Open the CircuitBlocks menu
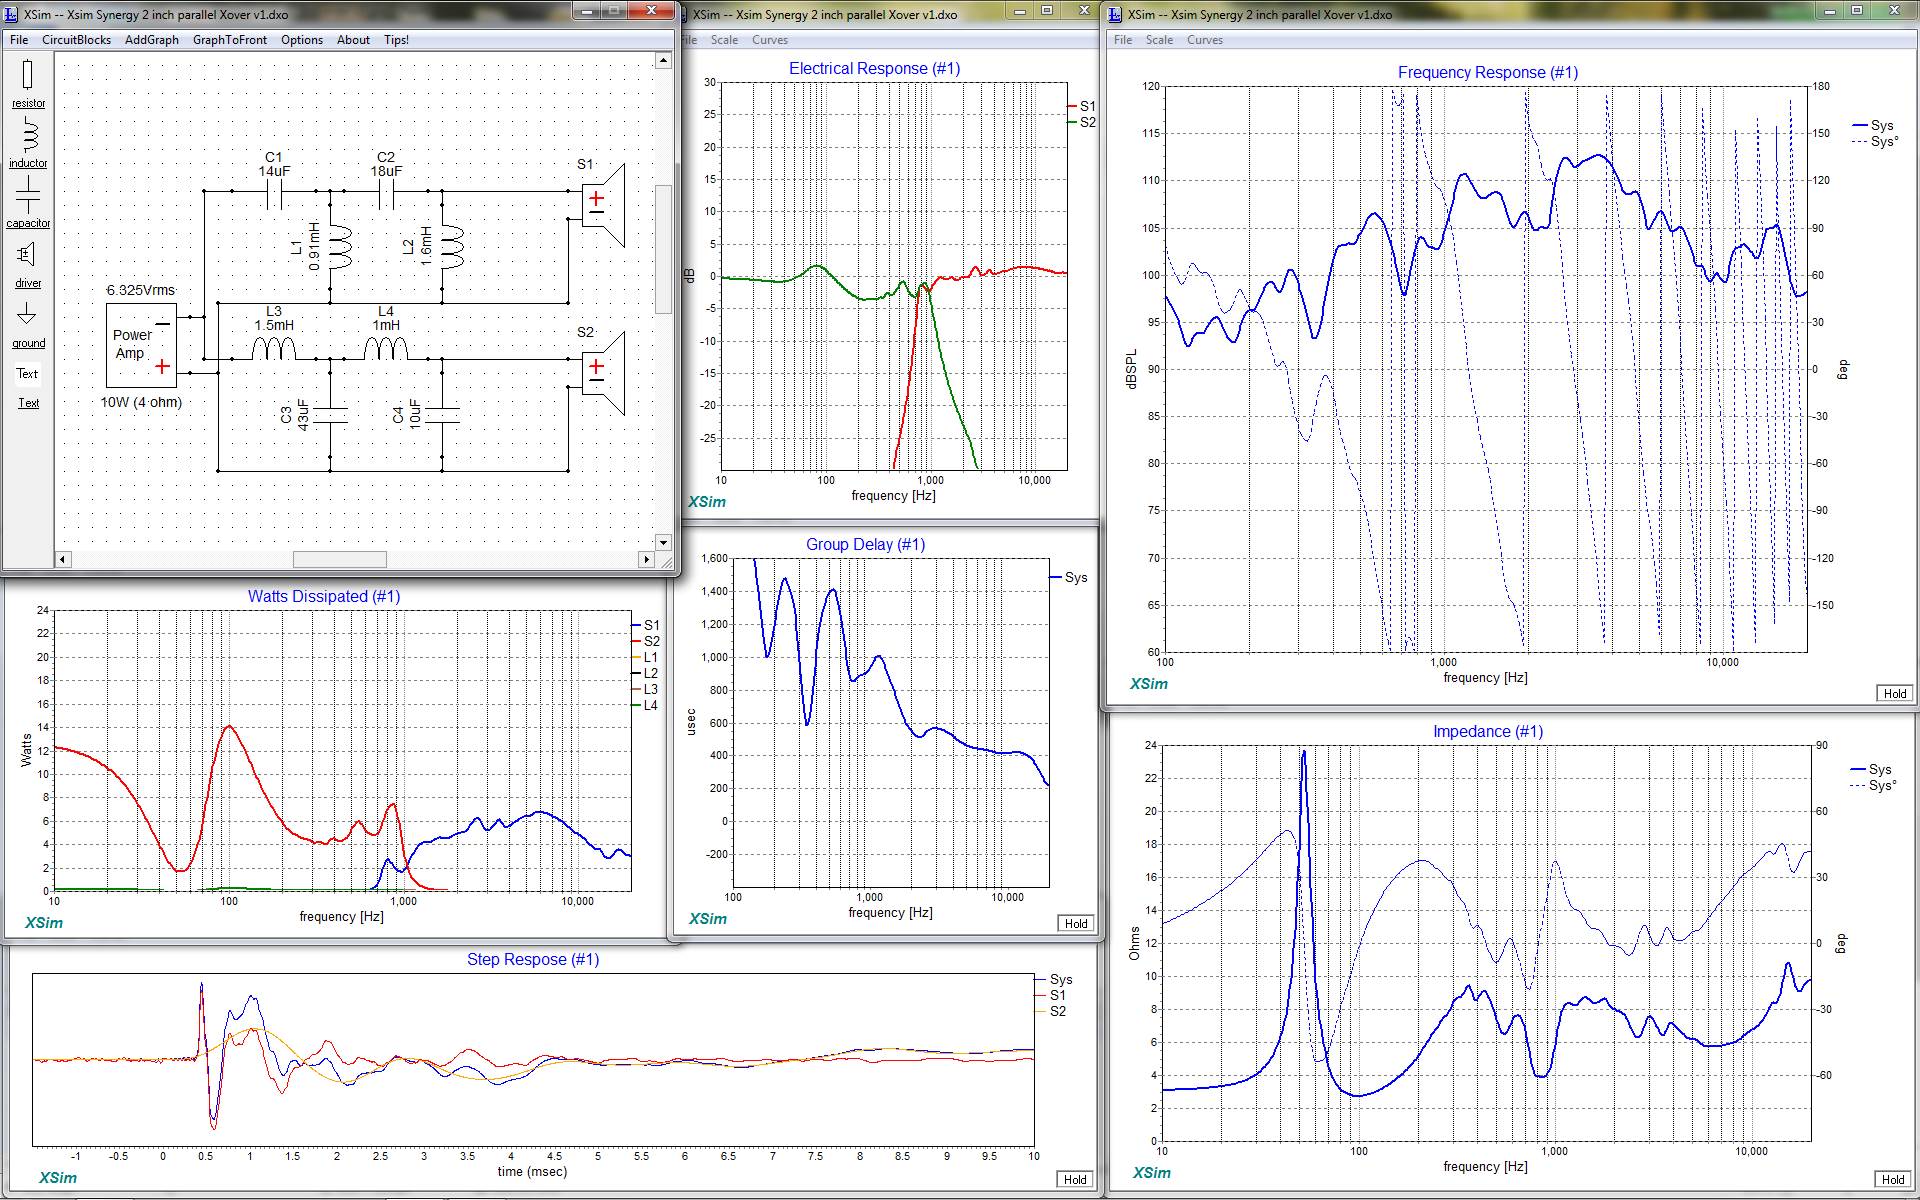The height and width of the screenshot is (1200, 1920). 76,40
